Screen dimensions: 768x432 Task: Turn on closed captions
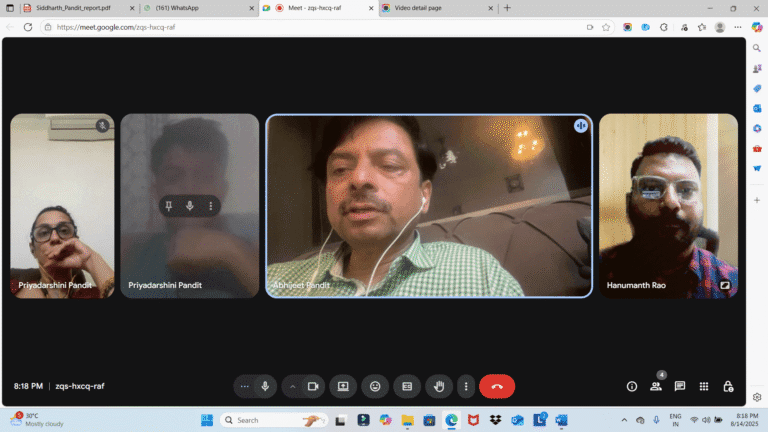coord(407,386)
